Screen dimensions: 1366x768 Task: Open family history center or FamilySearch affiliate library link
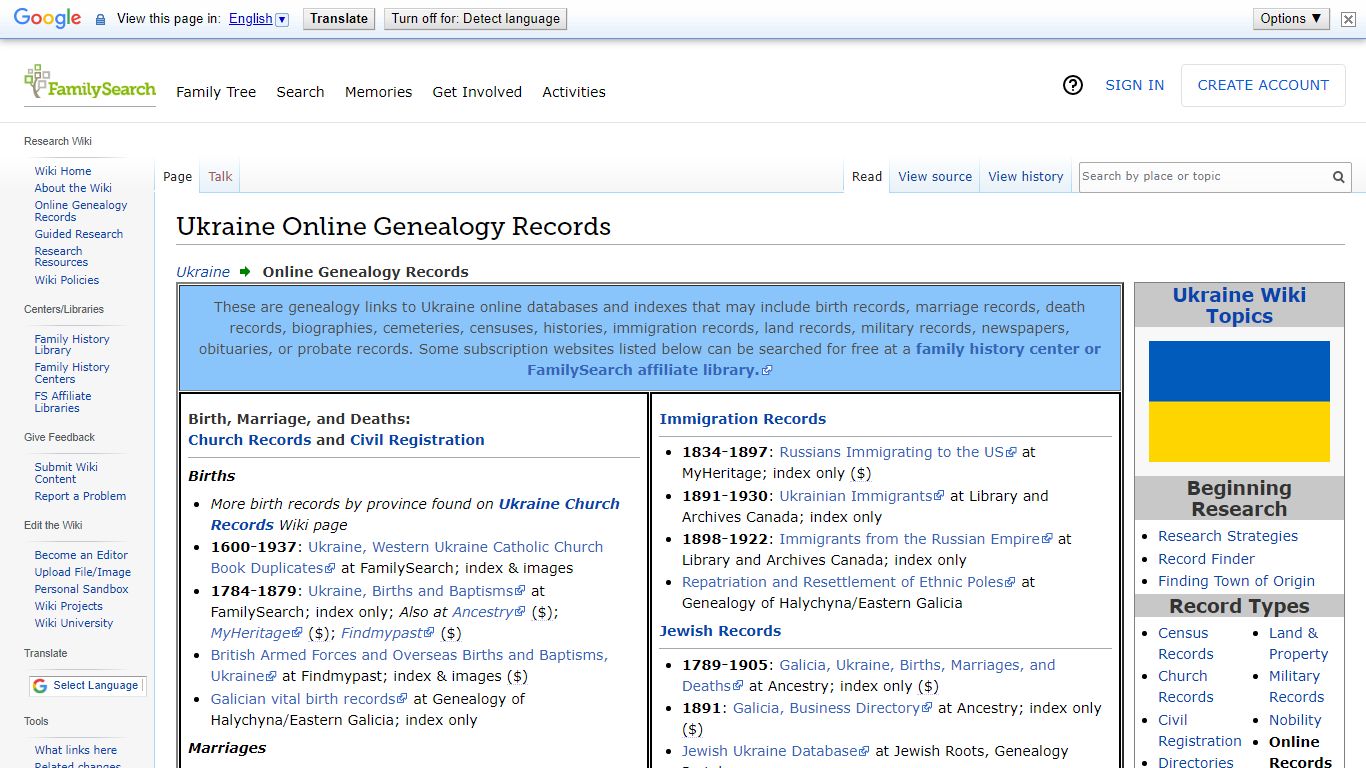814,360
